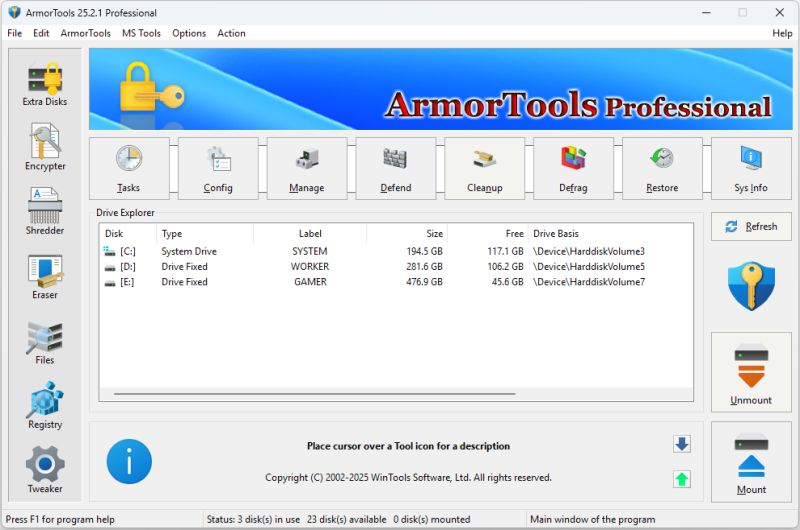Open the Tweaker gear tool
Viewport: 800px width, 530px height.
(x=44, y=470)
